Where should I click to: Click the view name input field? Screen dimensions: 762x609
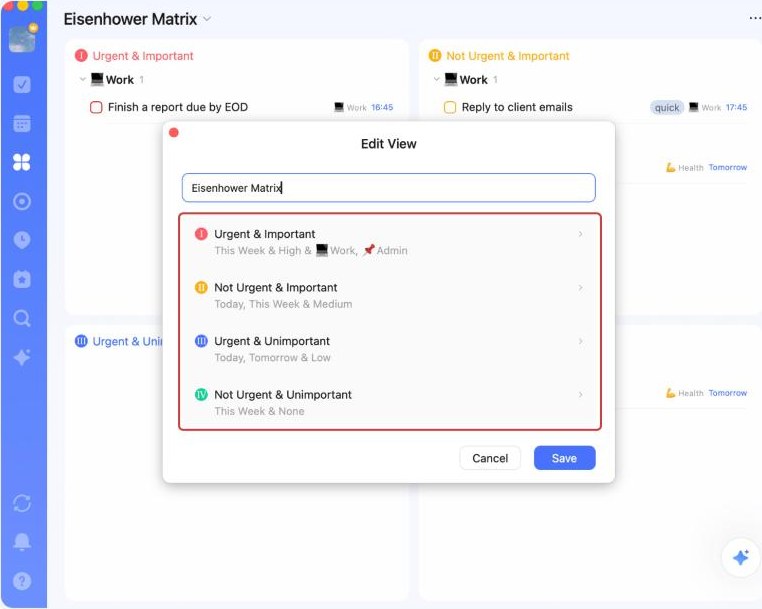[x=389, y=188]
